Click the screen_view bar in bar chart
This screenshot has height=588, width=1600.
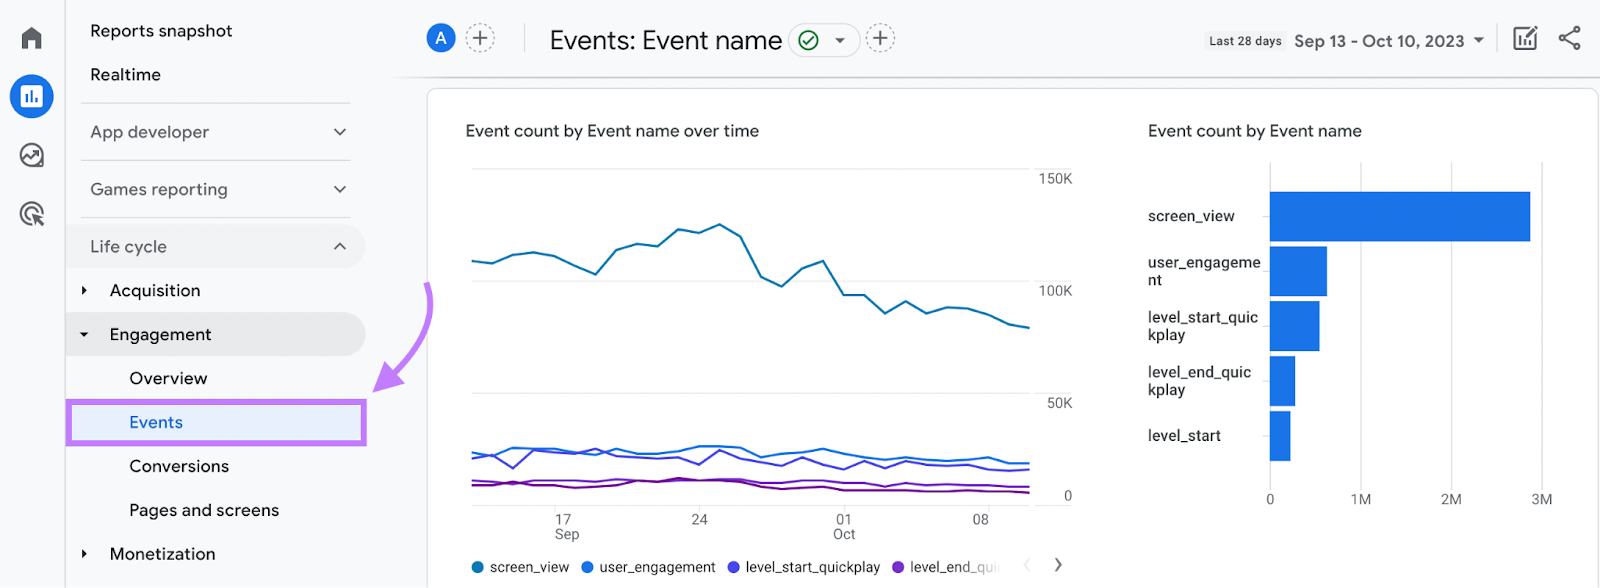click(1399, 216)
